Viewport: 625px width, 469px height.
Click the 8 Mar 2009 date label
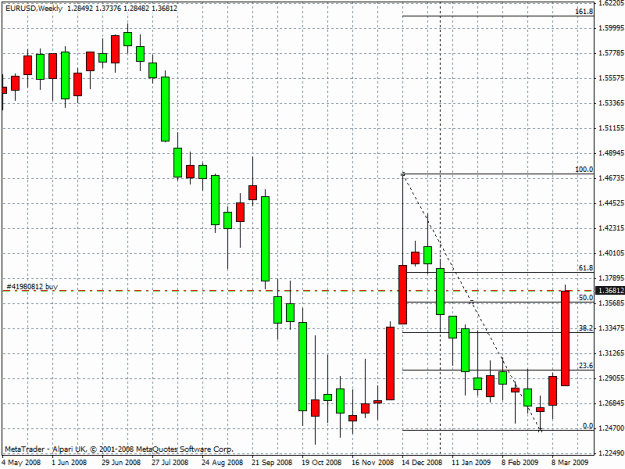[570, 462]
